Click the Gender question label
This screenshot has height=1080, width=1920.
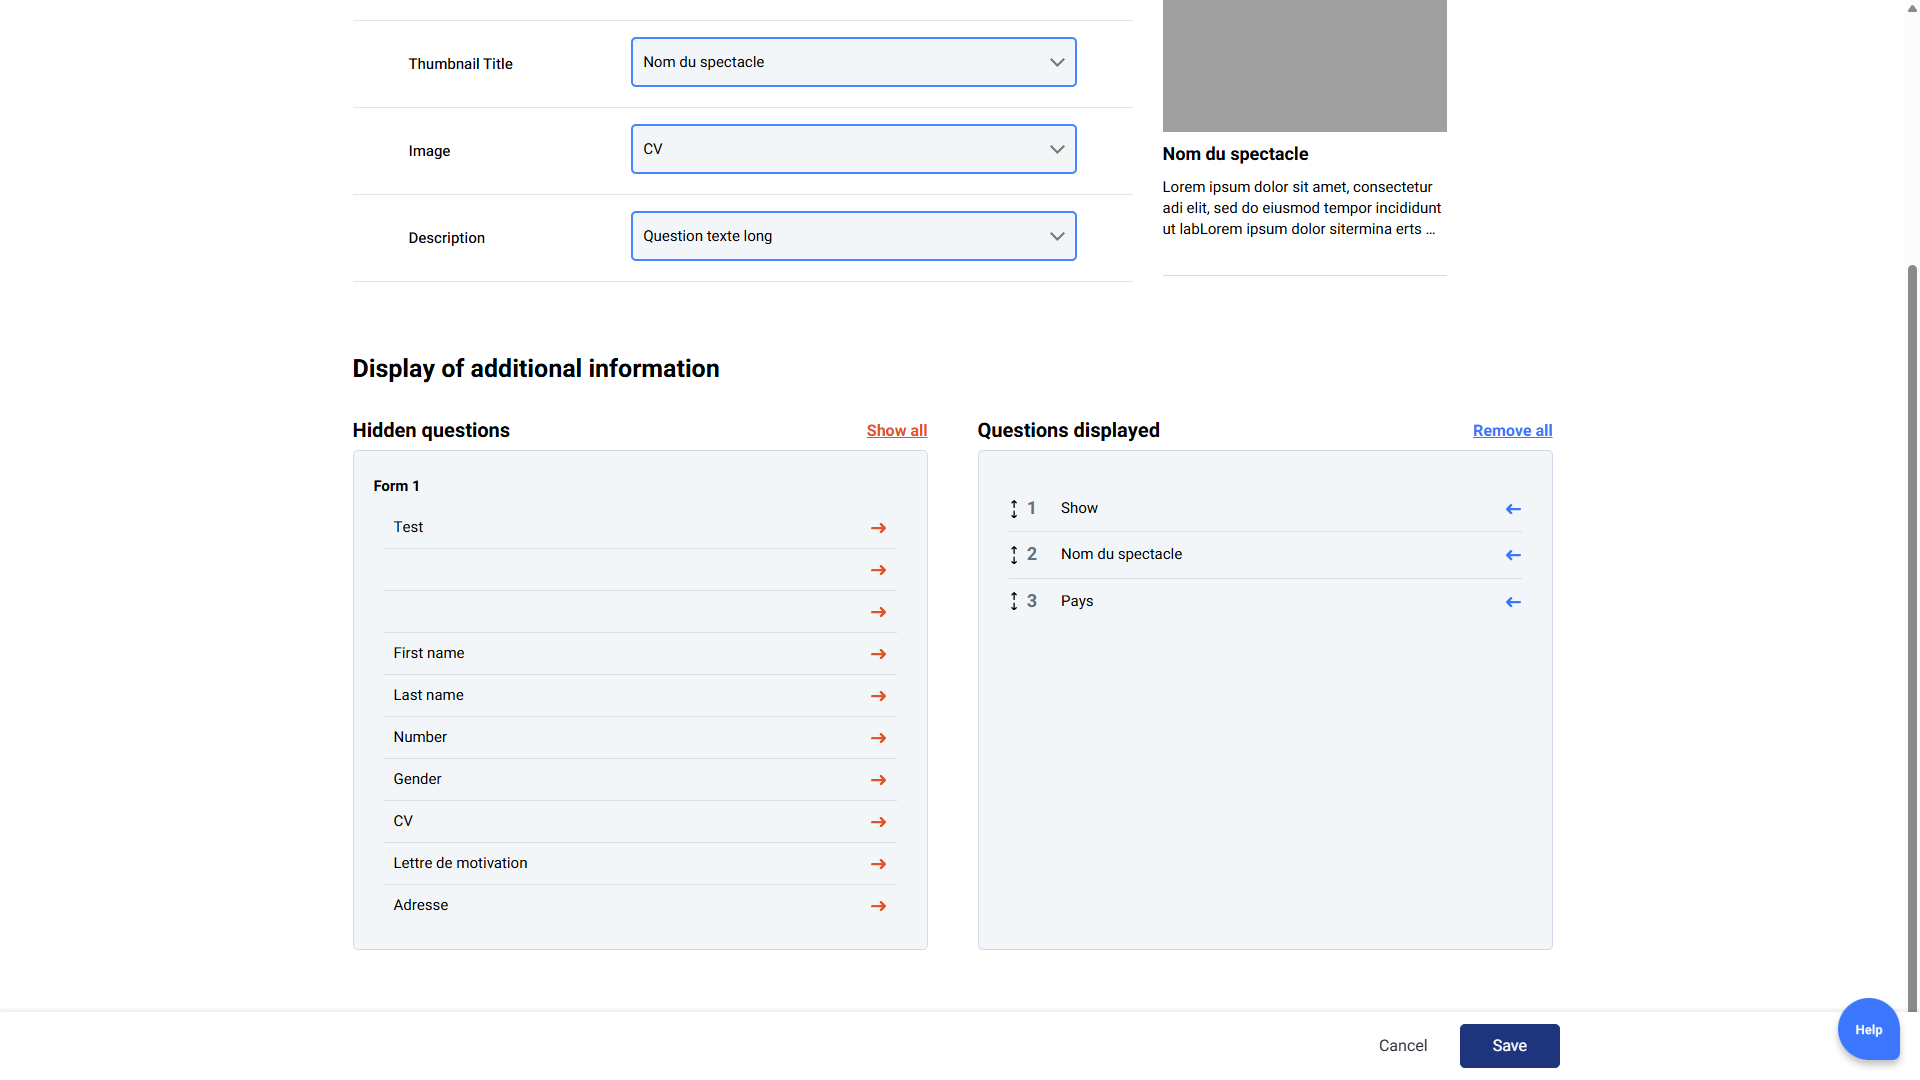point(417,779)
